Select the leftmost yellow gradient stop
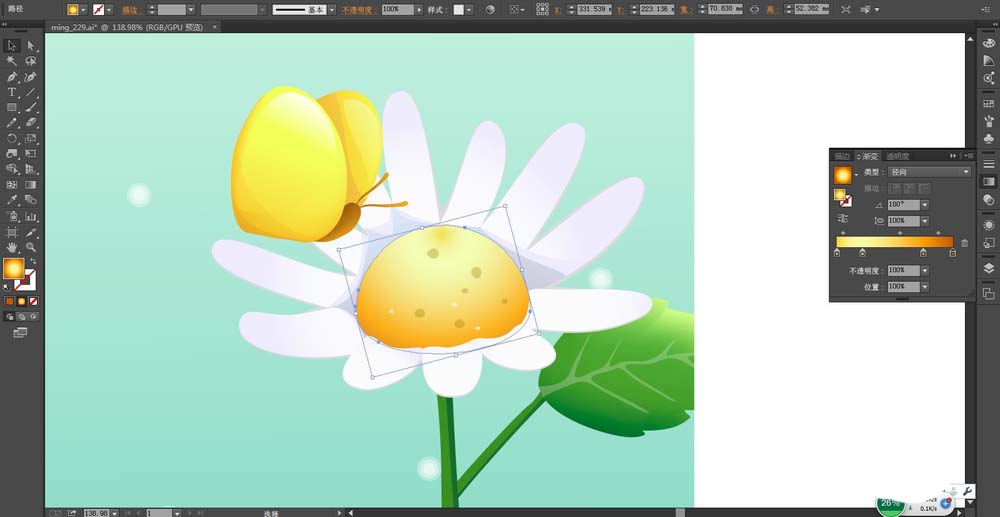 coord(837,253)
